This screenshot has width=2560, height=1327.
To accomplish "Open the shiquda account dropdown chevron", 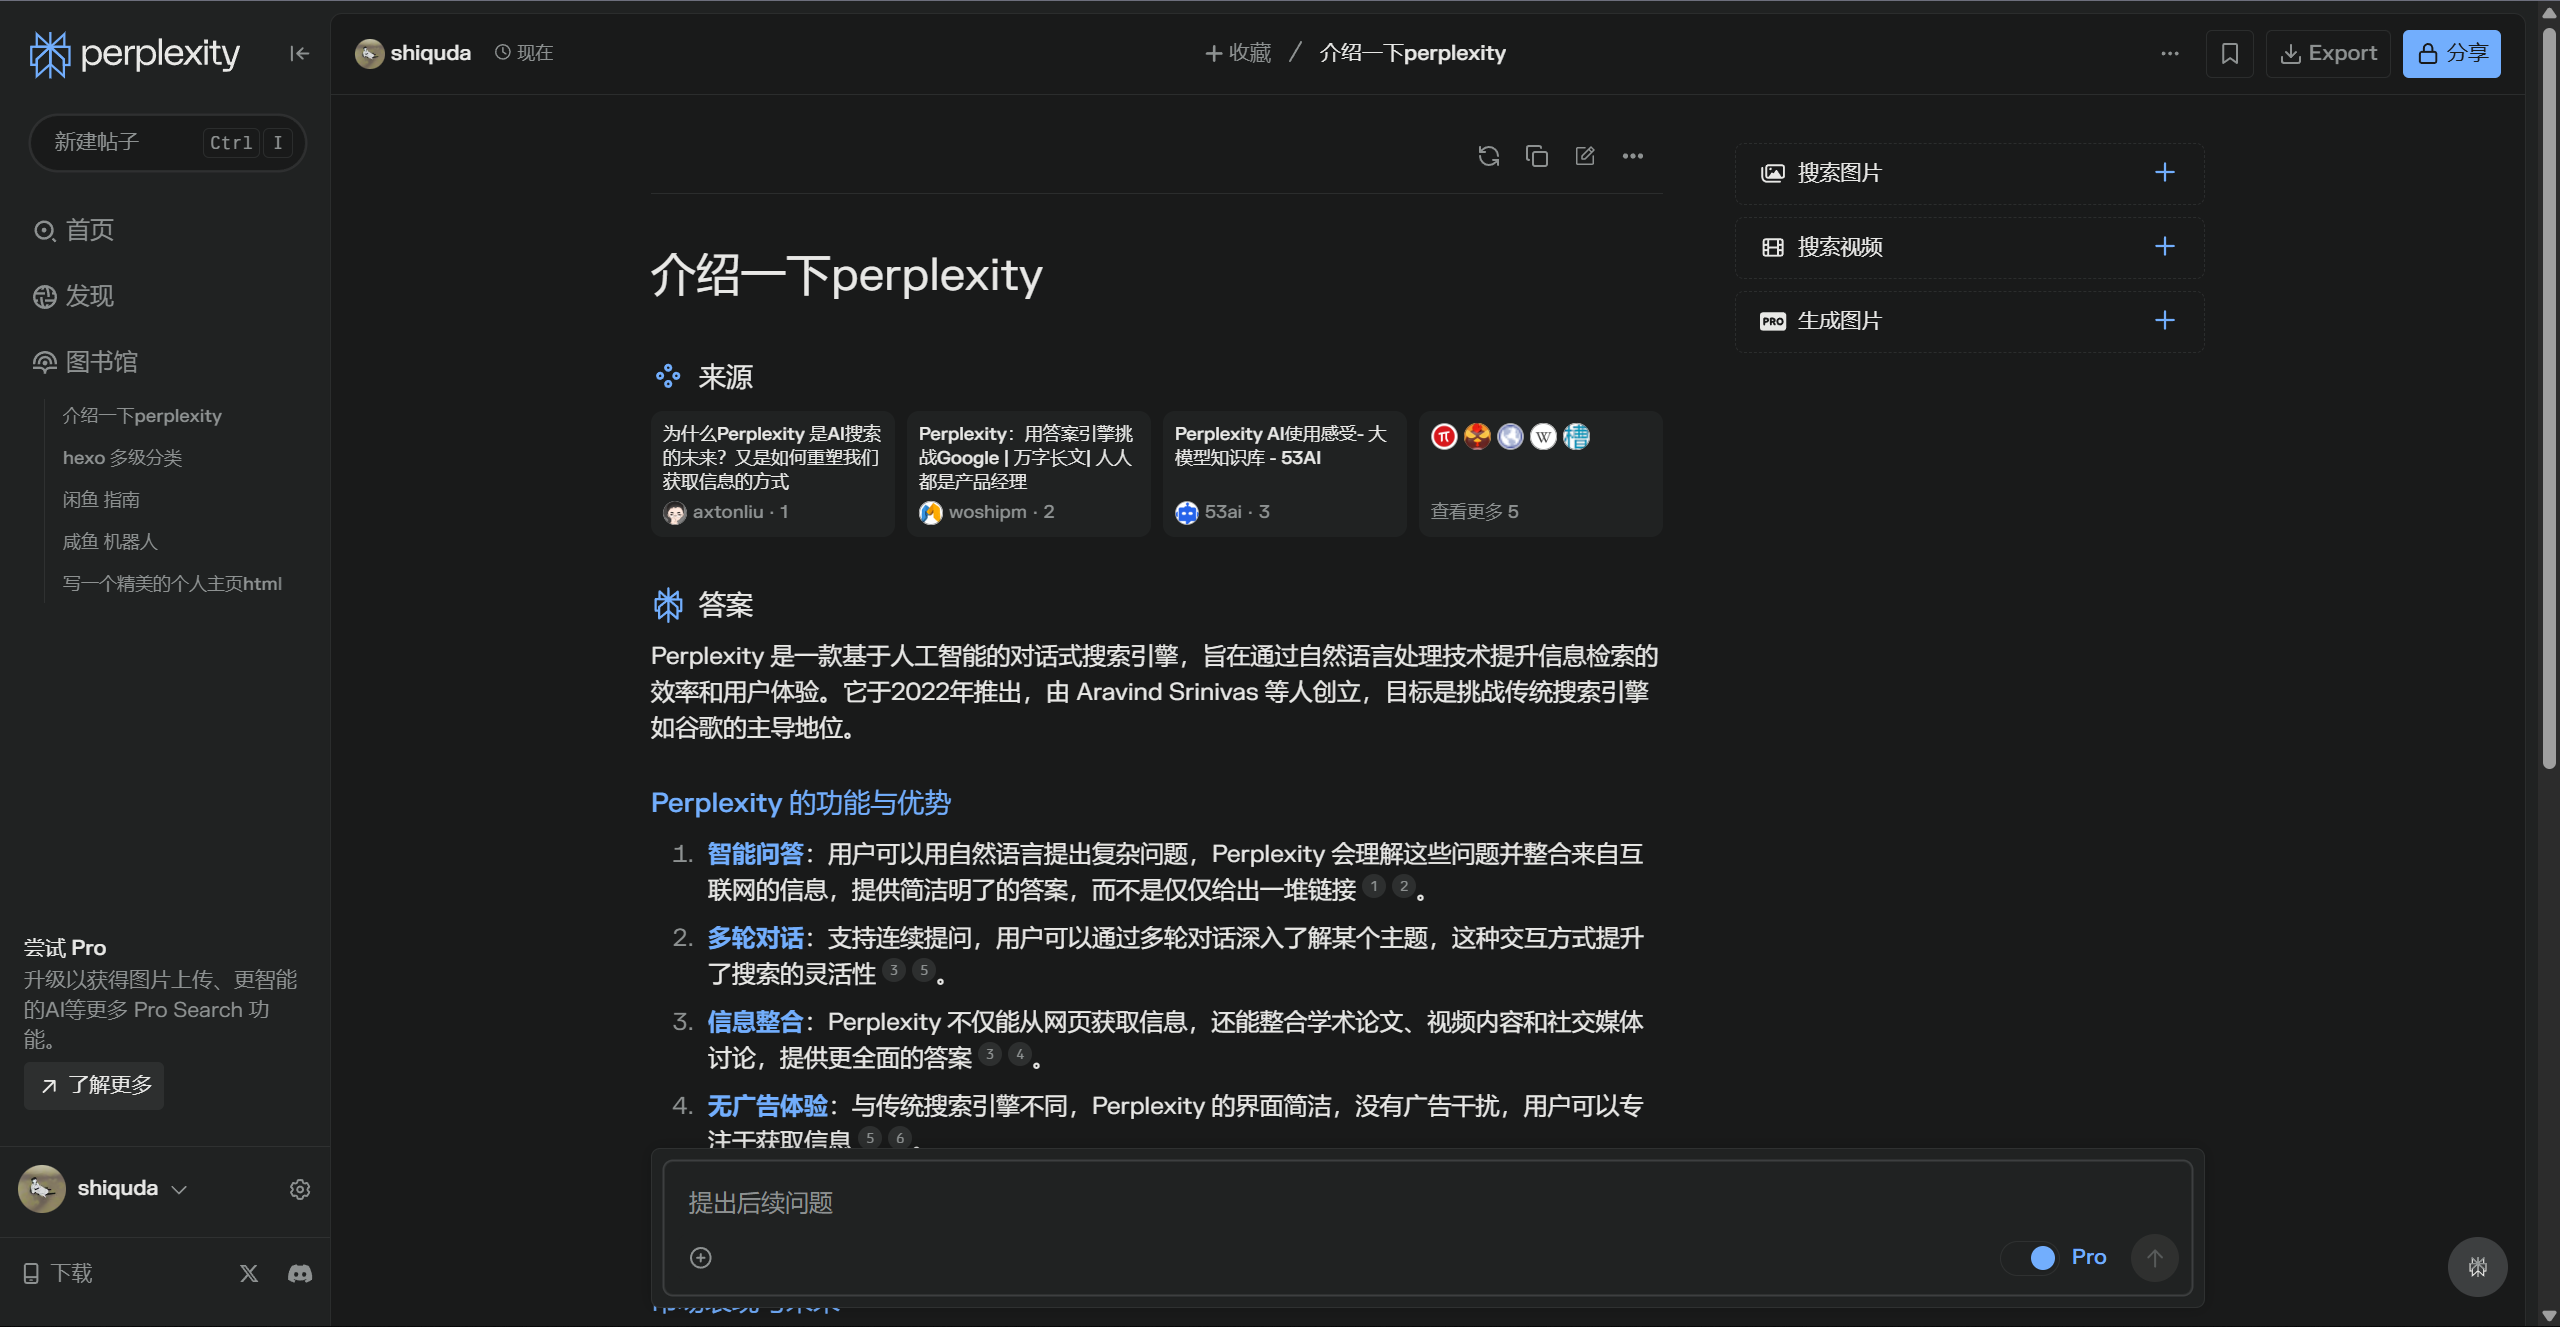I will click(x=180, y=1189).
